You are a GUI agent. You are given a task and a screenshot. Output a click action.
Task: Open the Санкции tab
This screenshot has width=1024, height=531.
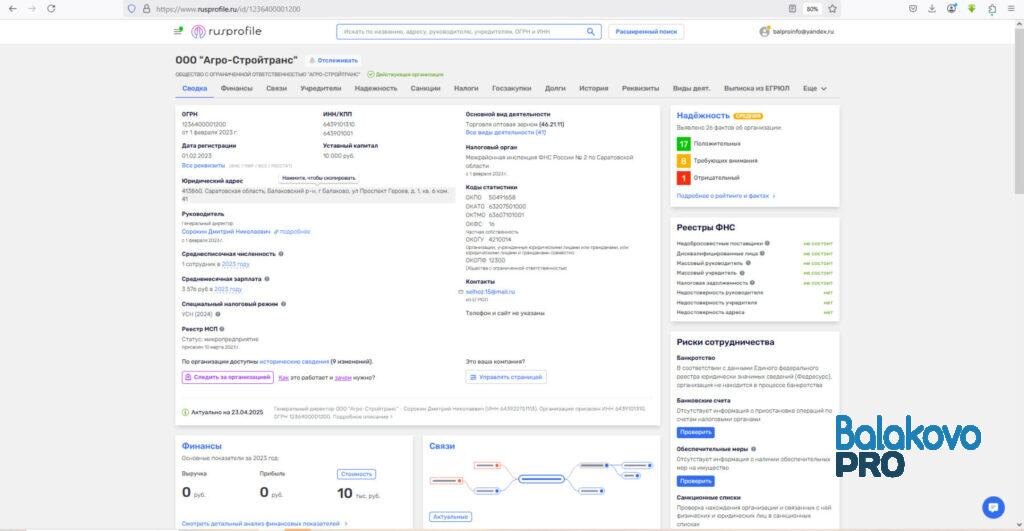tap(425, 88)
